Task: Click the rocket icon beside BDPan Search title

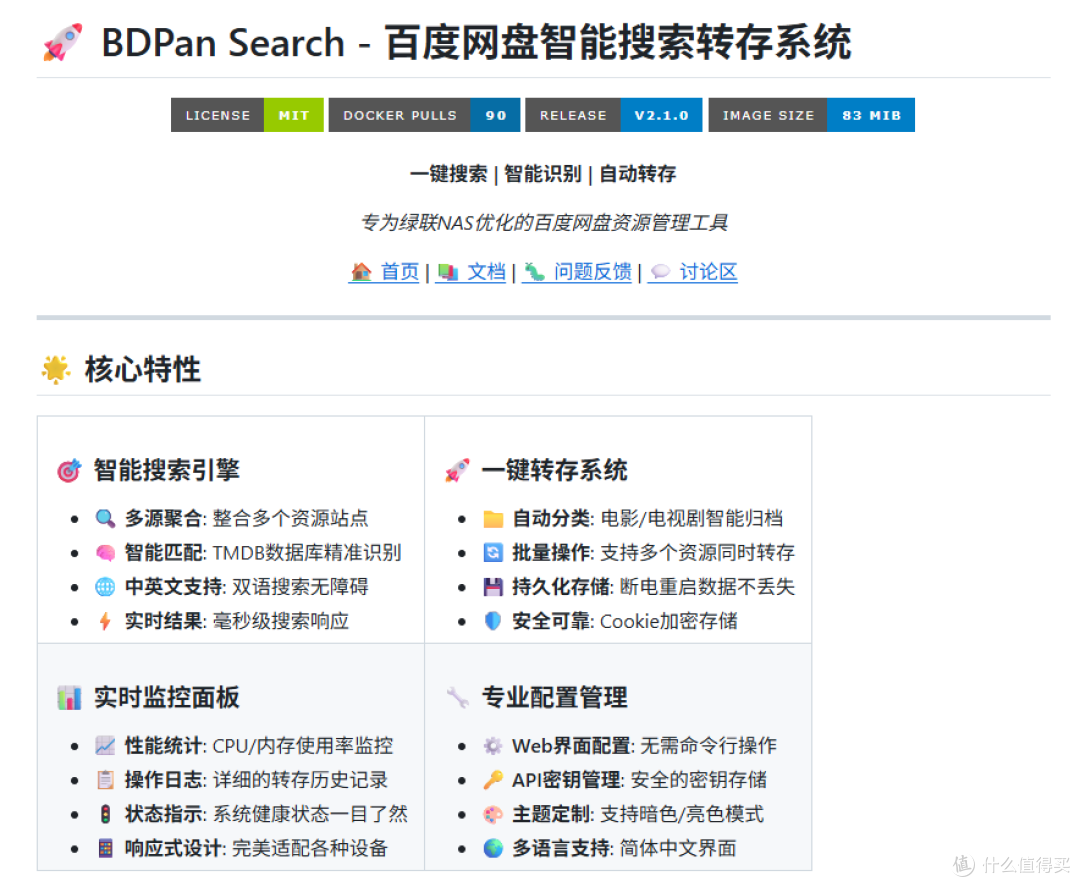Action: point(62,43)
